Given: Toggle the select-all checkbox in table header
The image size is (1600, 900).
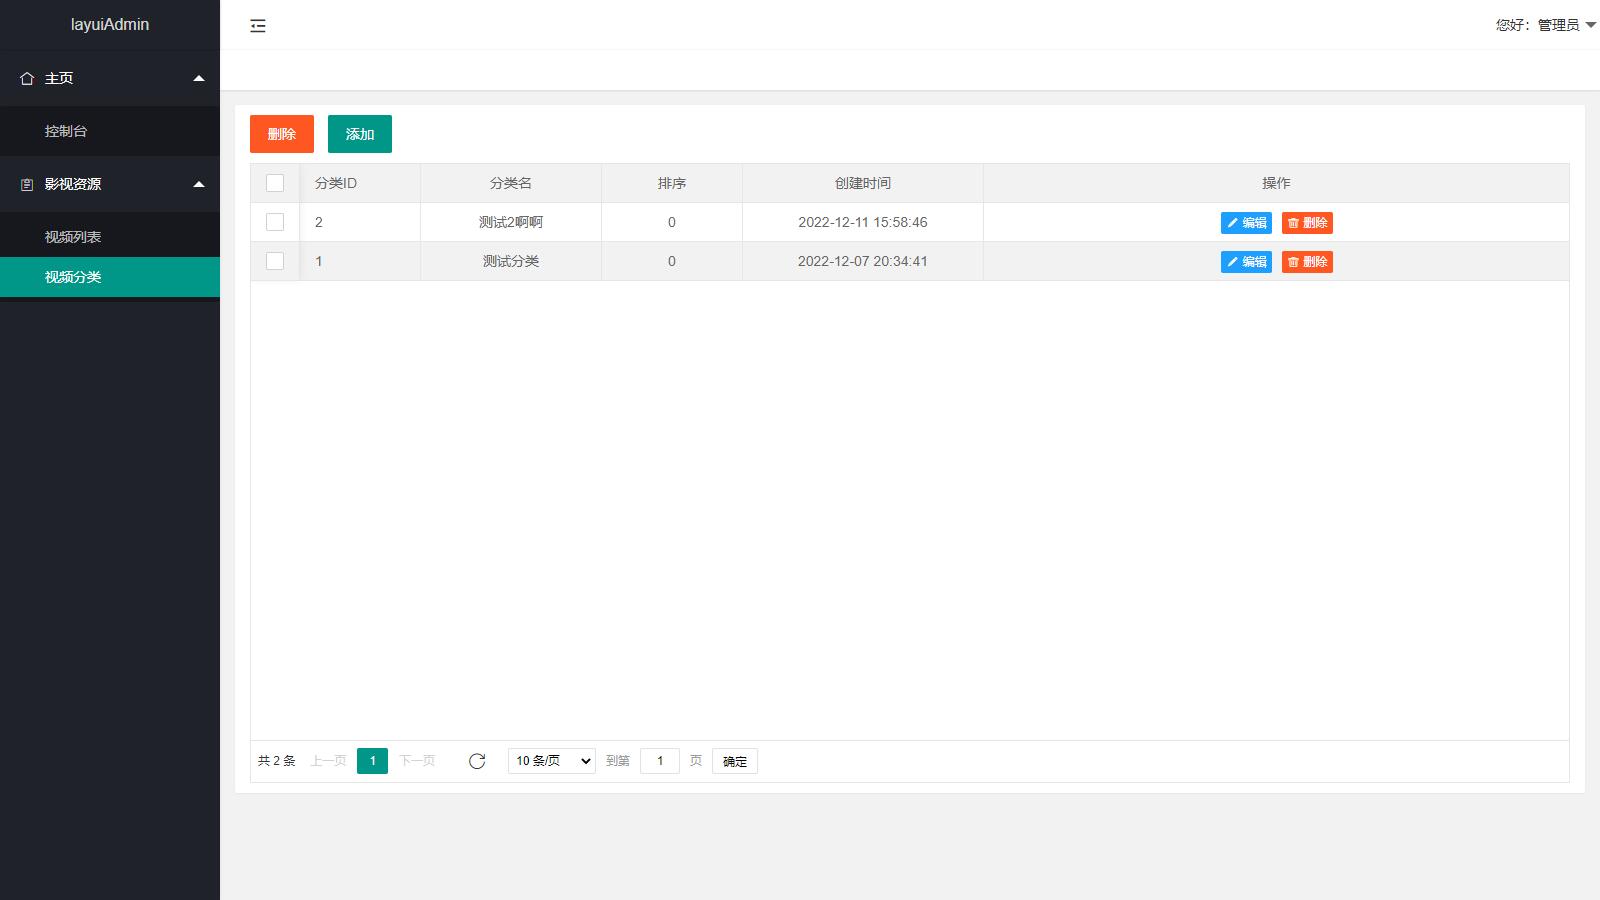Looking at the screenshot, I should click(275, 183).
